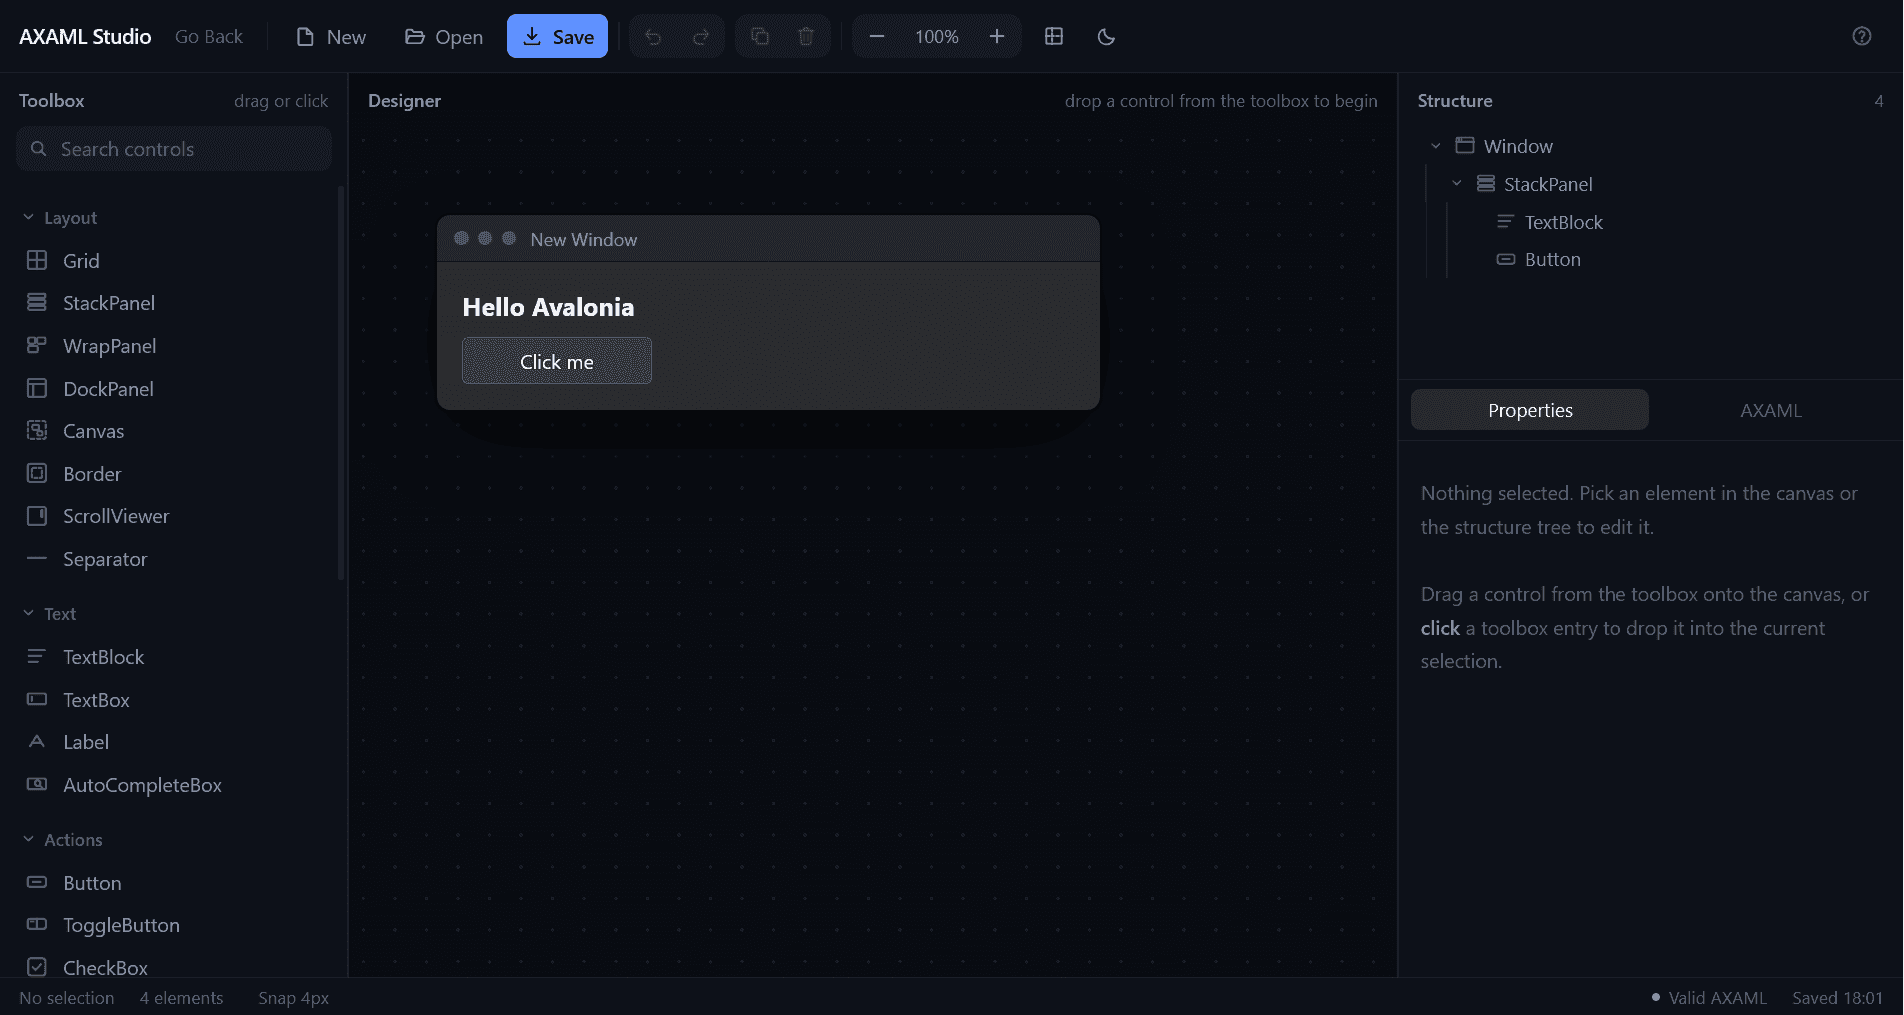Add a Label from the toolbox

174,742
